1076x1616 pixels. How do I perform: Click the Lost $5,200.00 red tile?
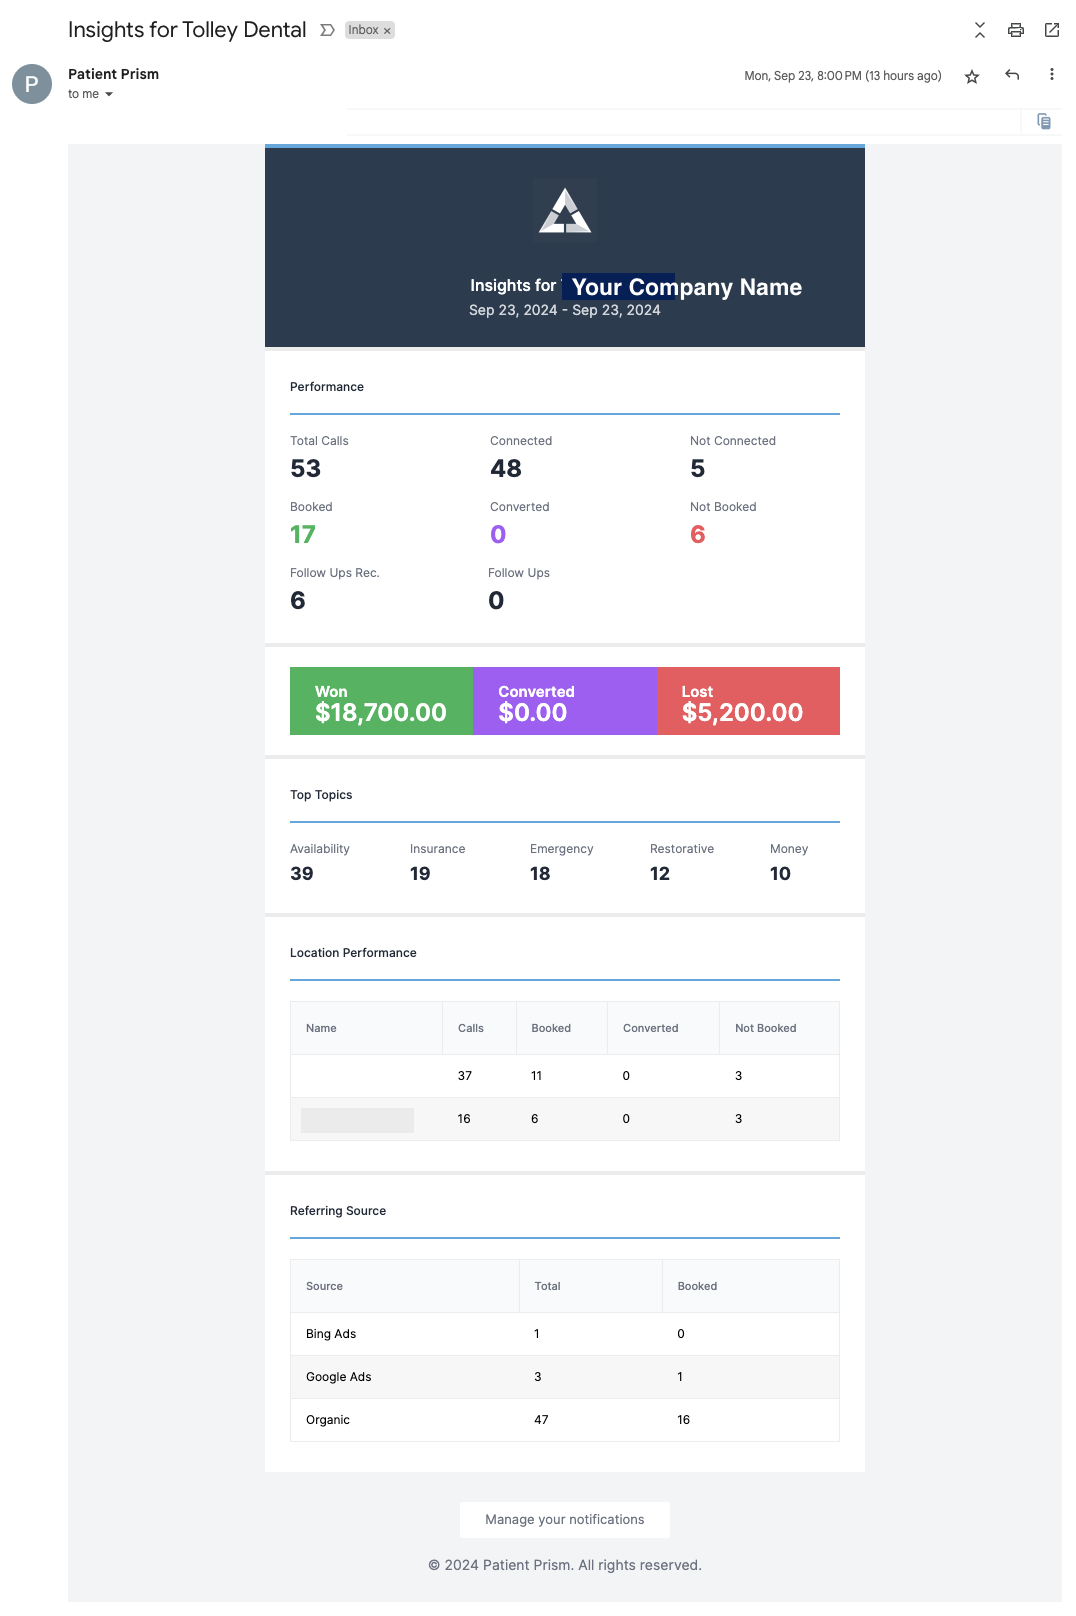(x=748, y=701)
